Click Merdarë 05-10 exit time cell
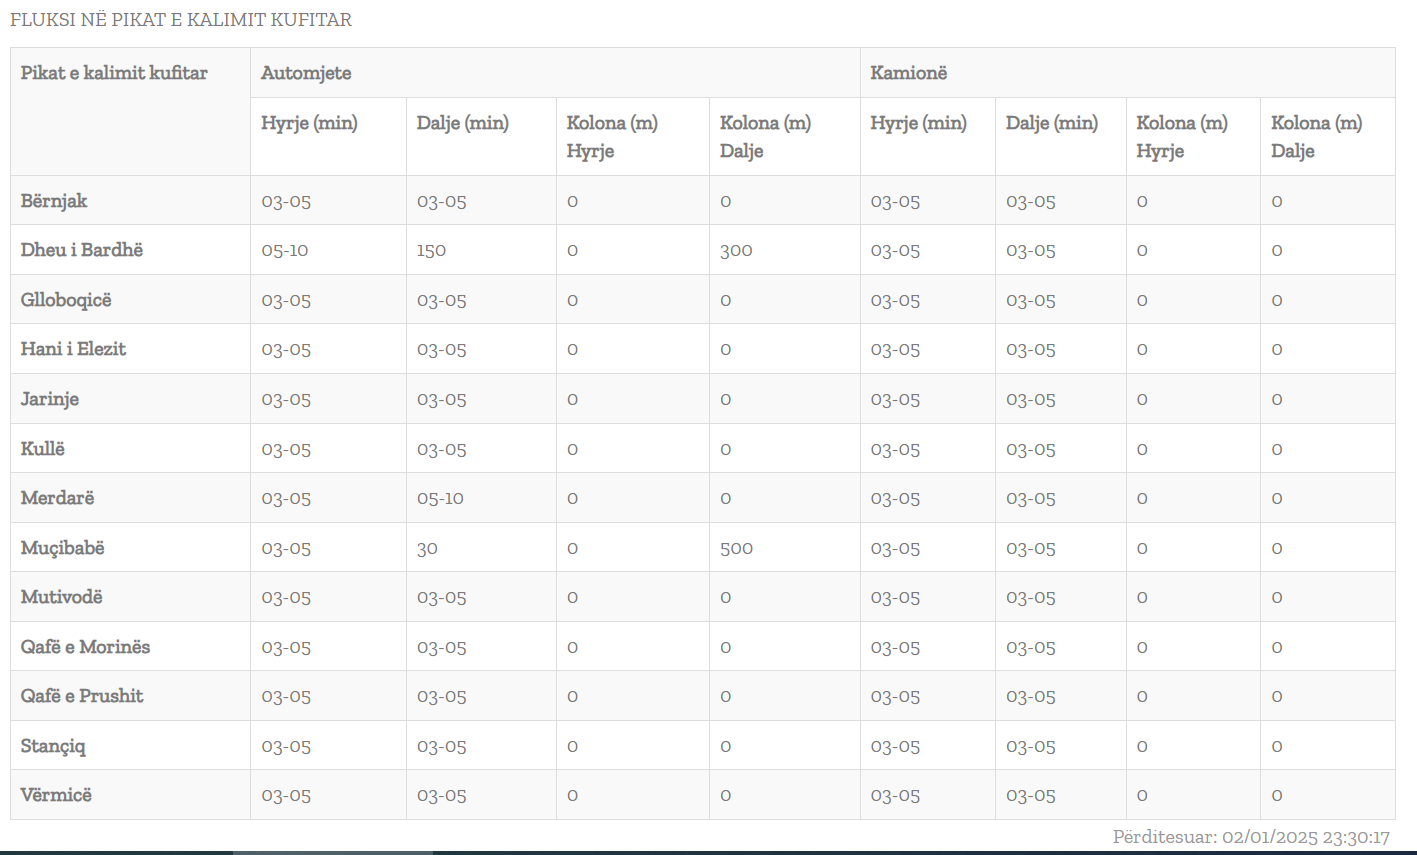Image resolution: width=1417 pixels, height=855 pixels. point(440,498)
